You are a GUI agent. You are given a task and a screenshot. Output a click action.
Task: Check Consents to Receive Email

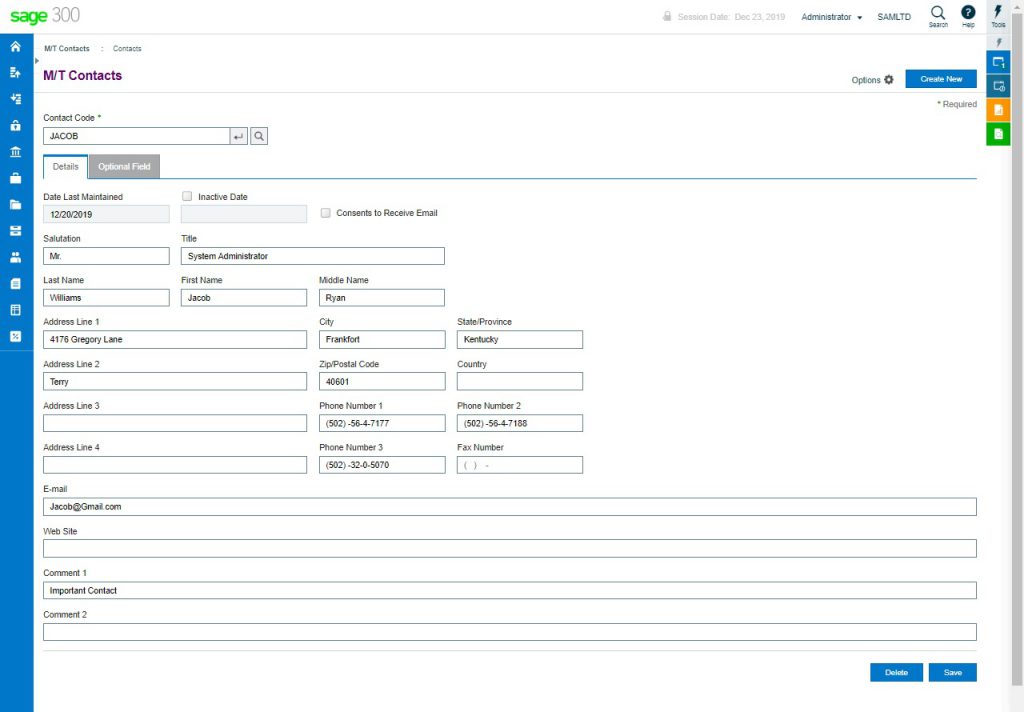tap(326, 213)
